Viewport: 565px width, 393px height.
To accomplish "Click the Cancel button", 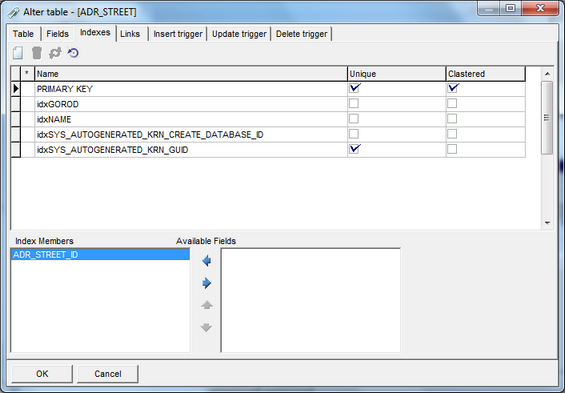I will pos(107,374).
